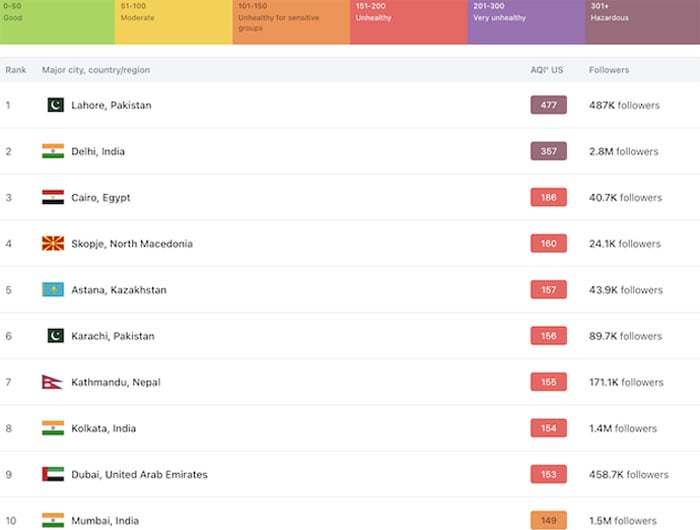The width and height of the screenshot is (700, 530).
Task: Click the 1.4M followers text
Action: [623, 428]
